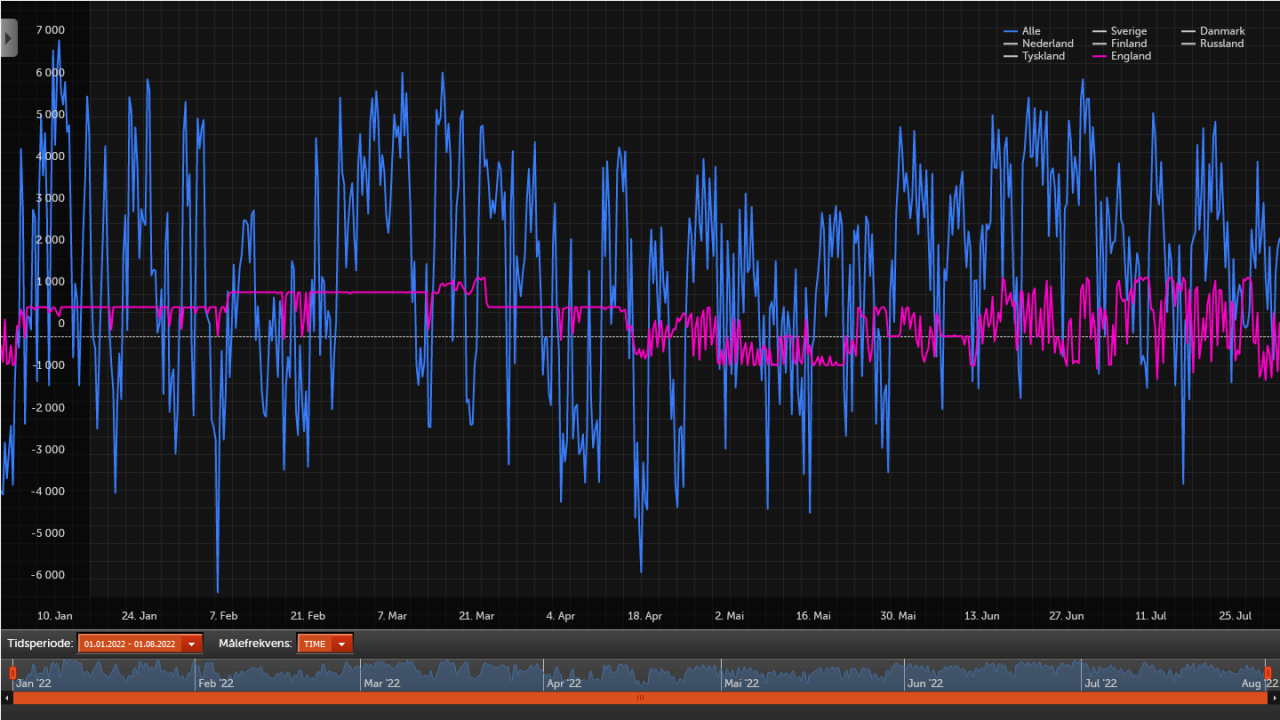Click the Tidsperiode dropdown arrow button

coord(192,644)
